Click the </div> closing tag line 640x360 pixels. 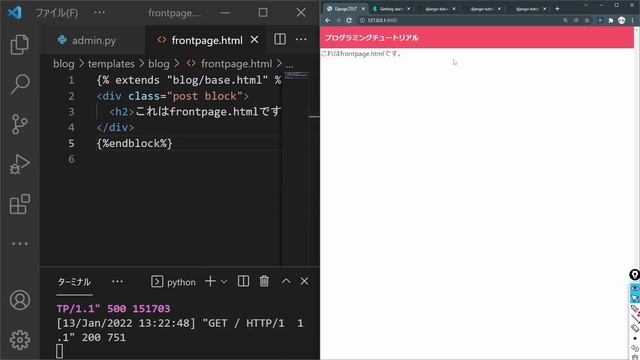click(x=115, y=127)
